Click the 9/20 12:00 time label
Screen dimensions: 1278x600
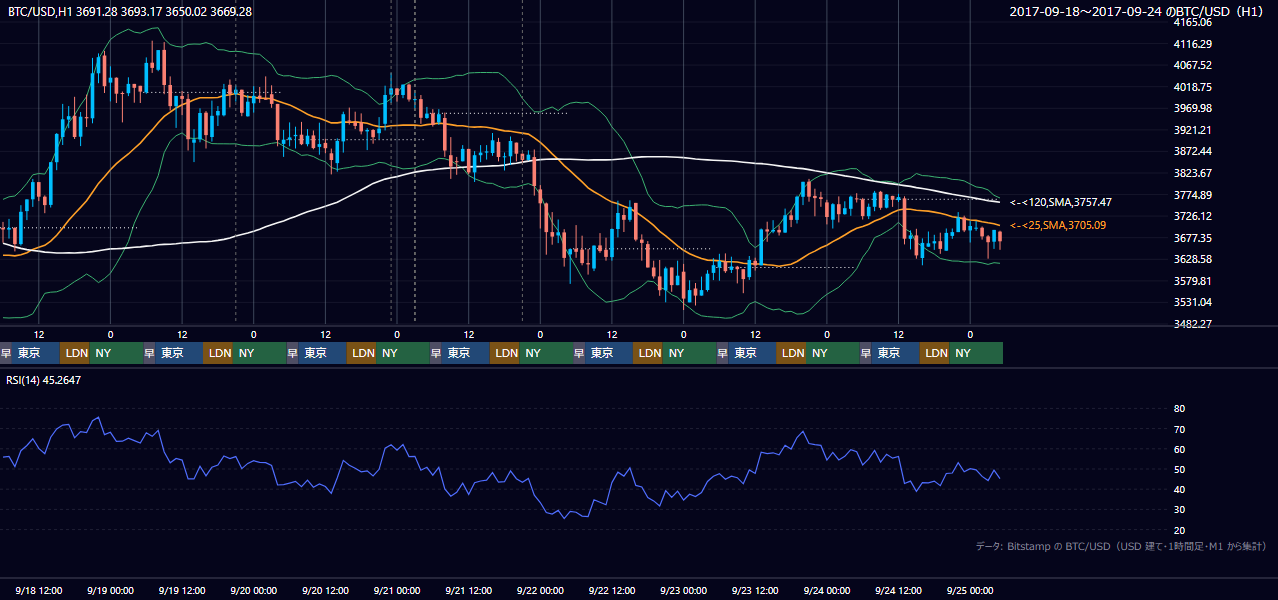(x=326, y=590)
